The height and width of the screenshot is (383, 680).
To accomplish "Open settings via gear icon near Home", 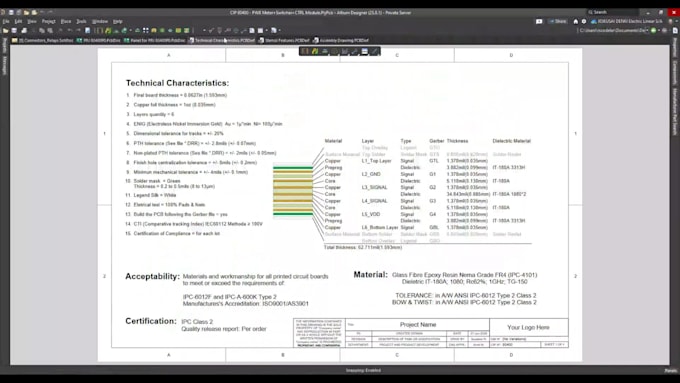I will click(584, 21).
